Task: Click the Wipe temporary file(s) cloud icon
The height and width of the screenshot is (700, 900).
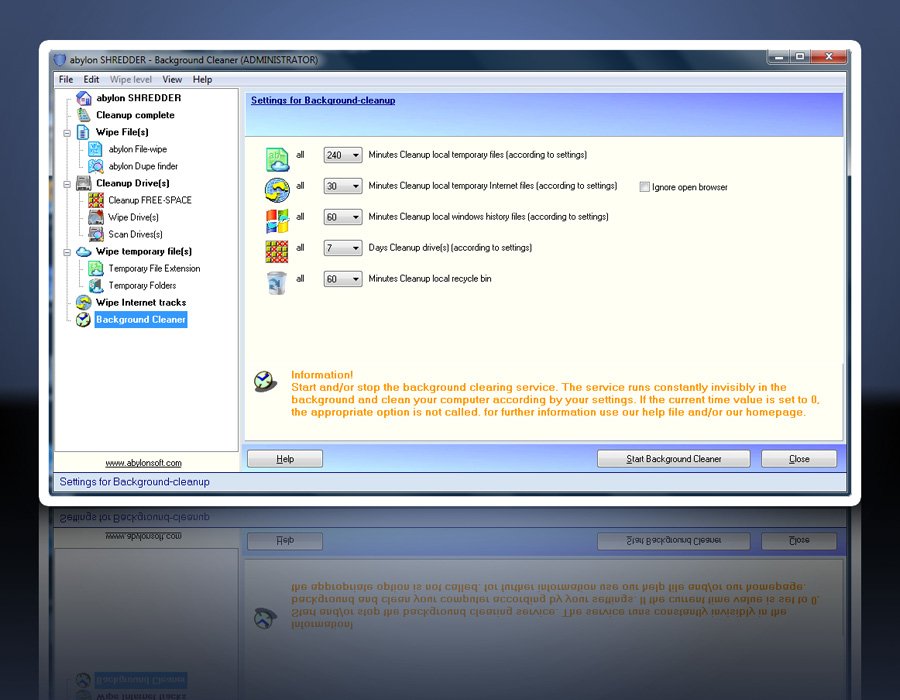Action: point(84,252)
